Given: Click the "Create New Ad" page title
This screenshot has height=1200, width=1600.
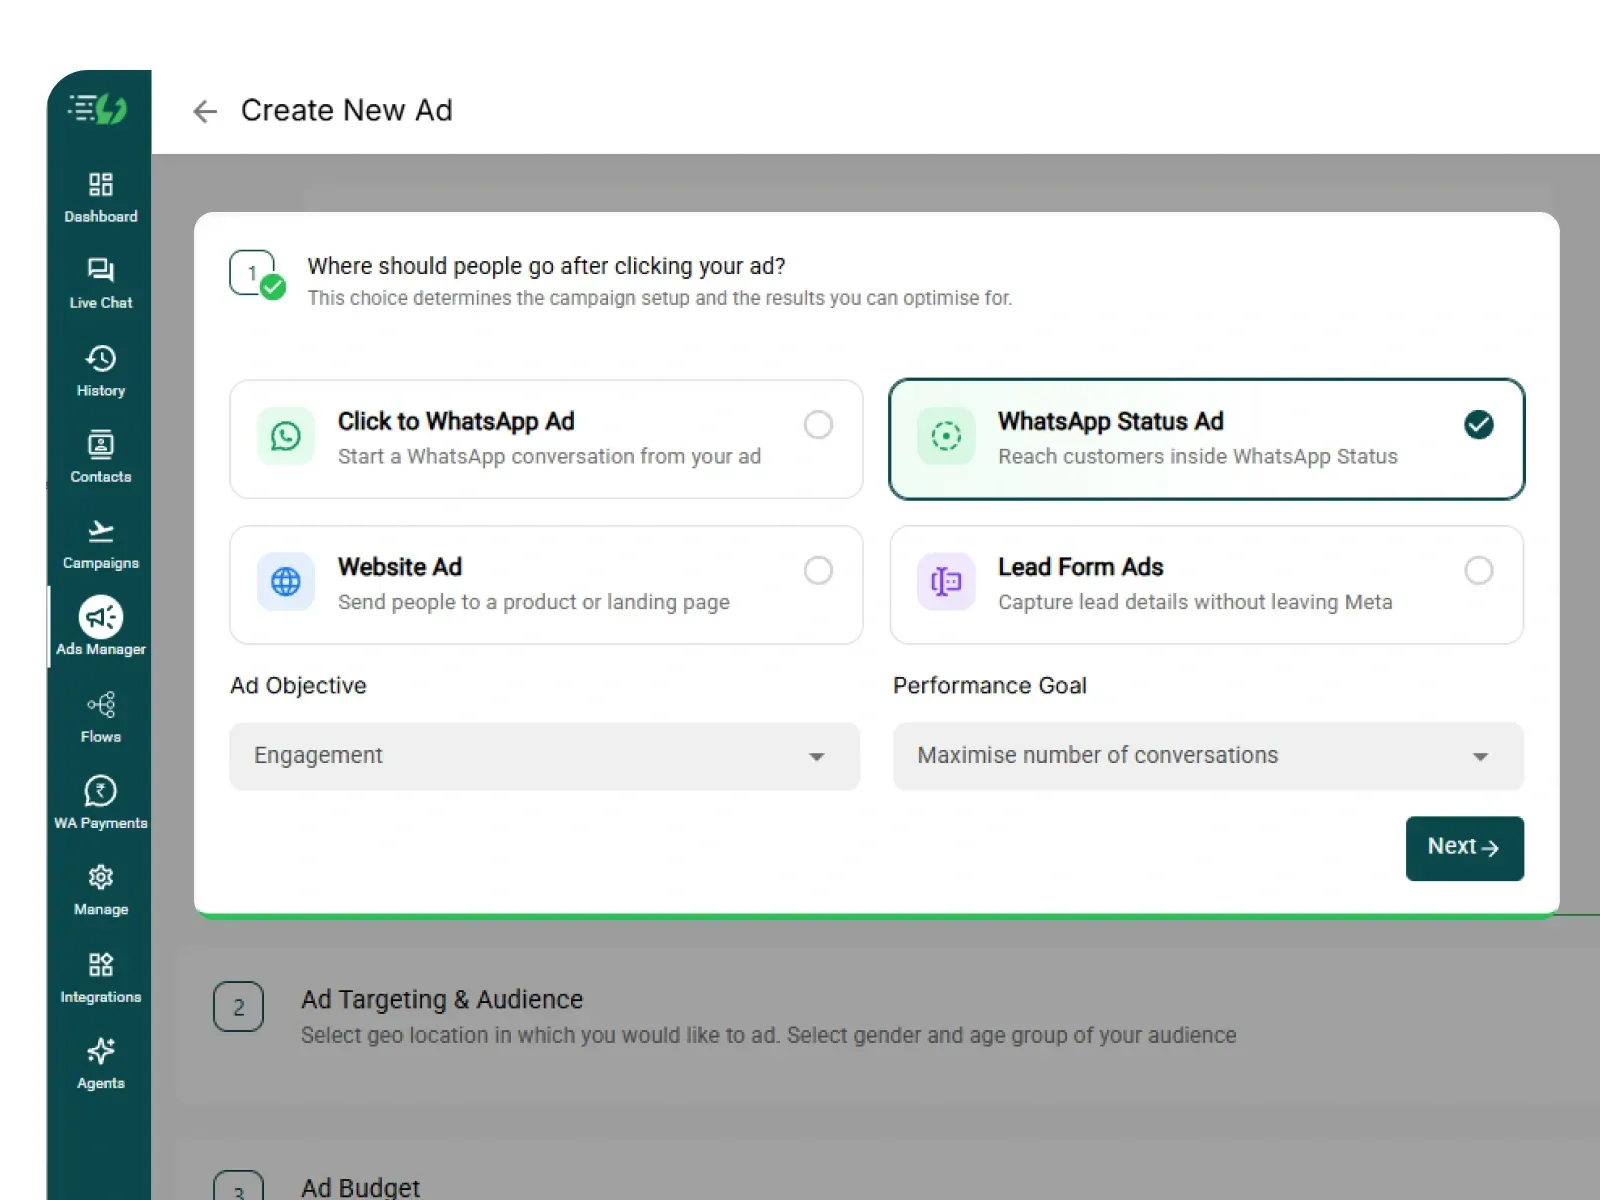Looking at the screenshot, I should tap(347, 110).
